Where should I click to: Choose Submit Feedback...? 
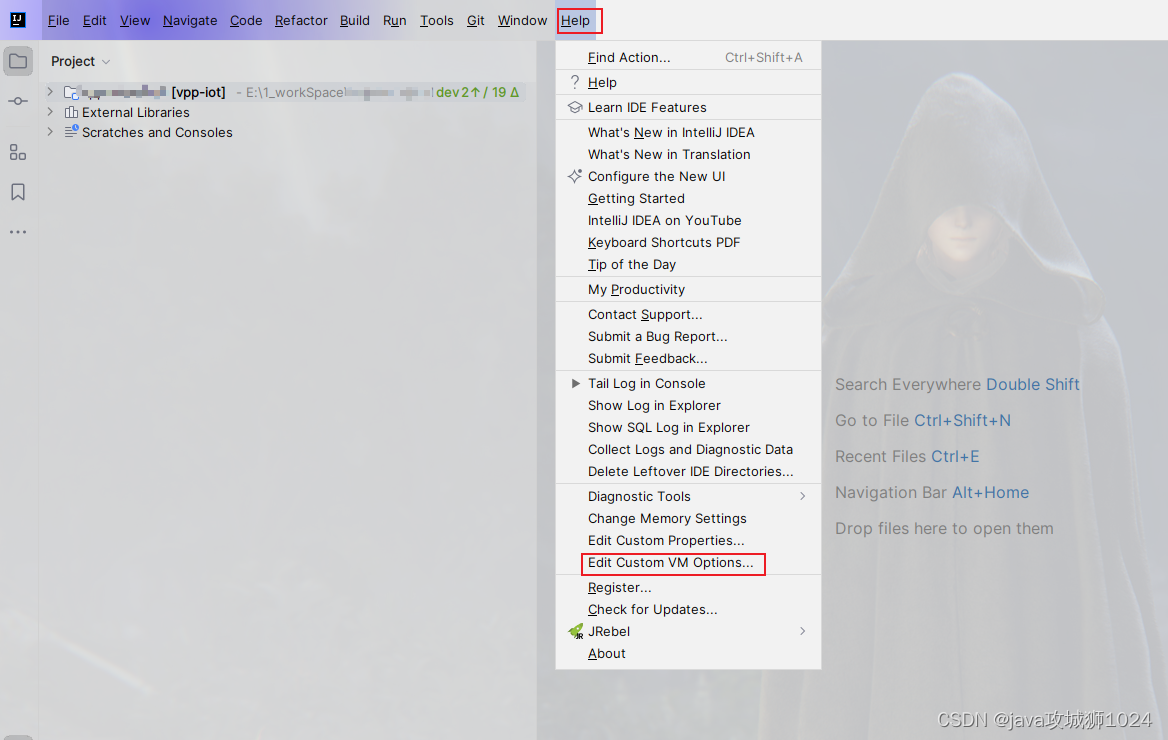coord(688,358)
